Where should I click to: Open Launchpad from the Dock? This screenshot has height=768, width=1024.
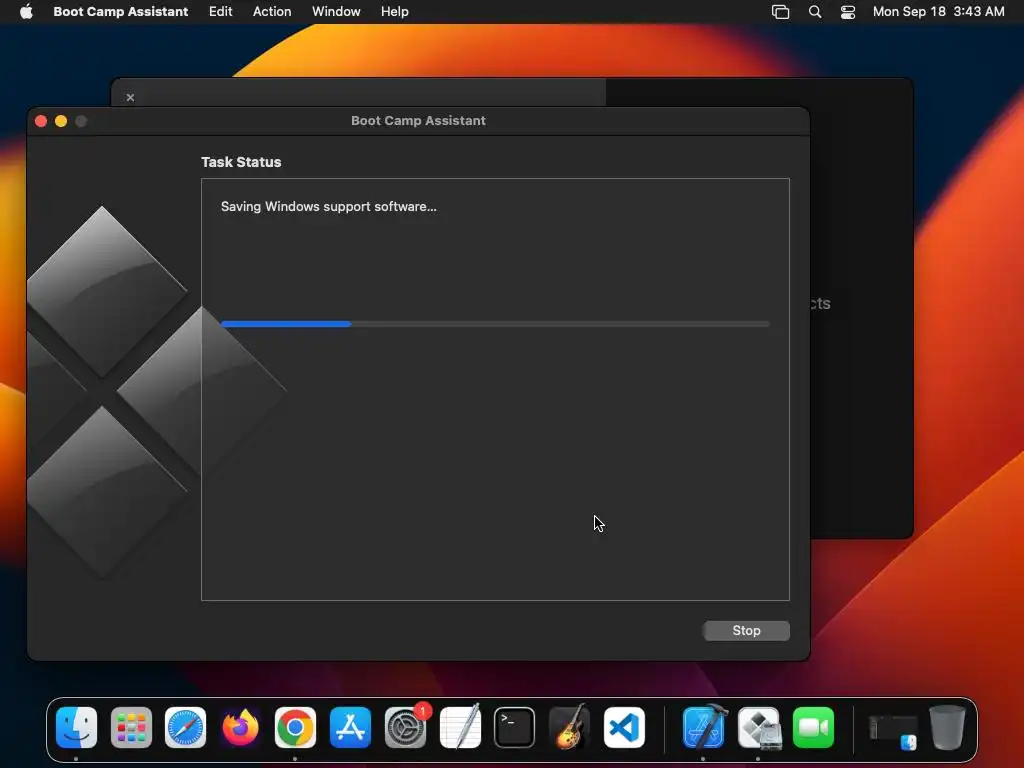(131, 727)
